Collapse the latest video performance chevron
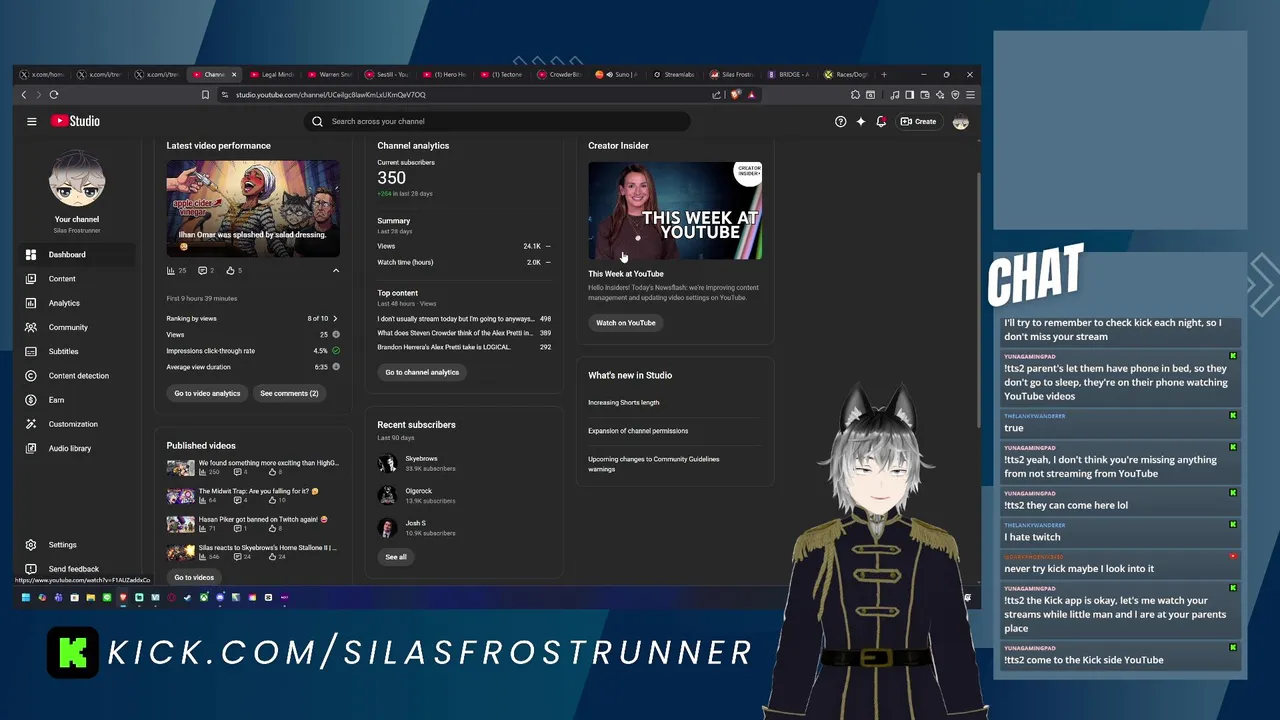Image resolution: width=1280 pixels, height=720 pixels. click(336, 271)
